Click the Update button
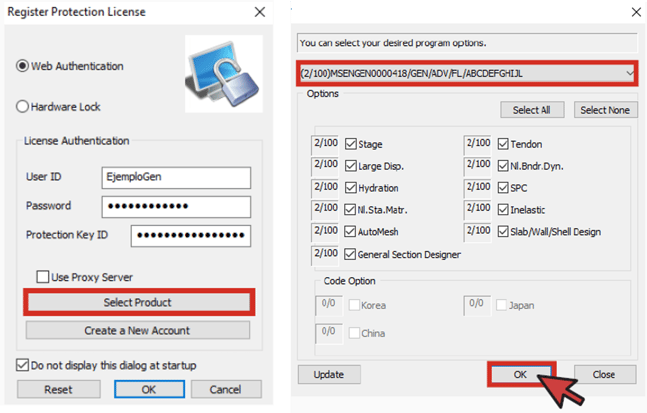This screenshot has height=413, width=647. click(x=328, y=374)
